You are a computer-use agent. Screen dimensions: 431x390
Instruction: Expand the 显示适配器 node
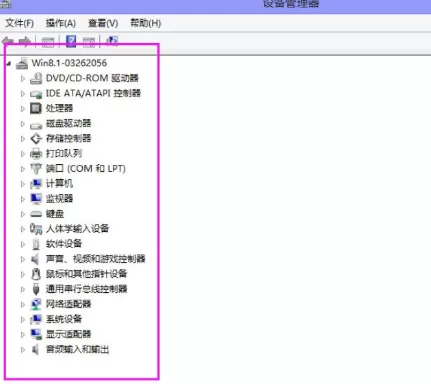[23, 334]
